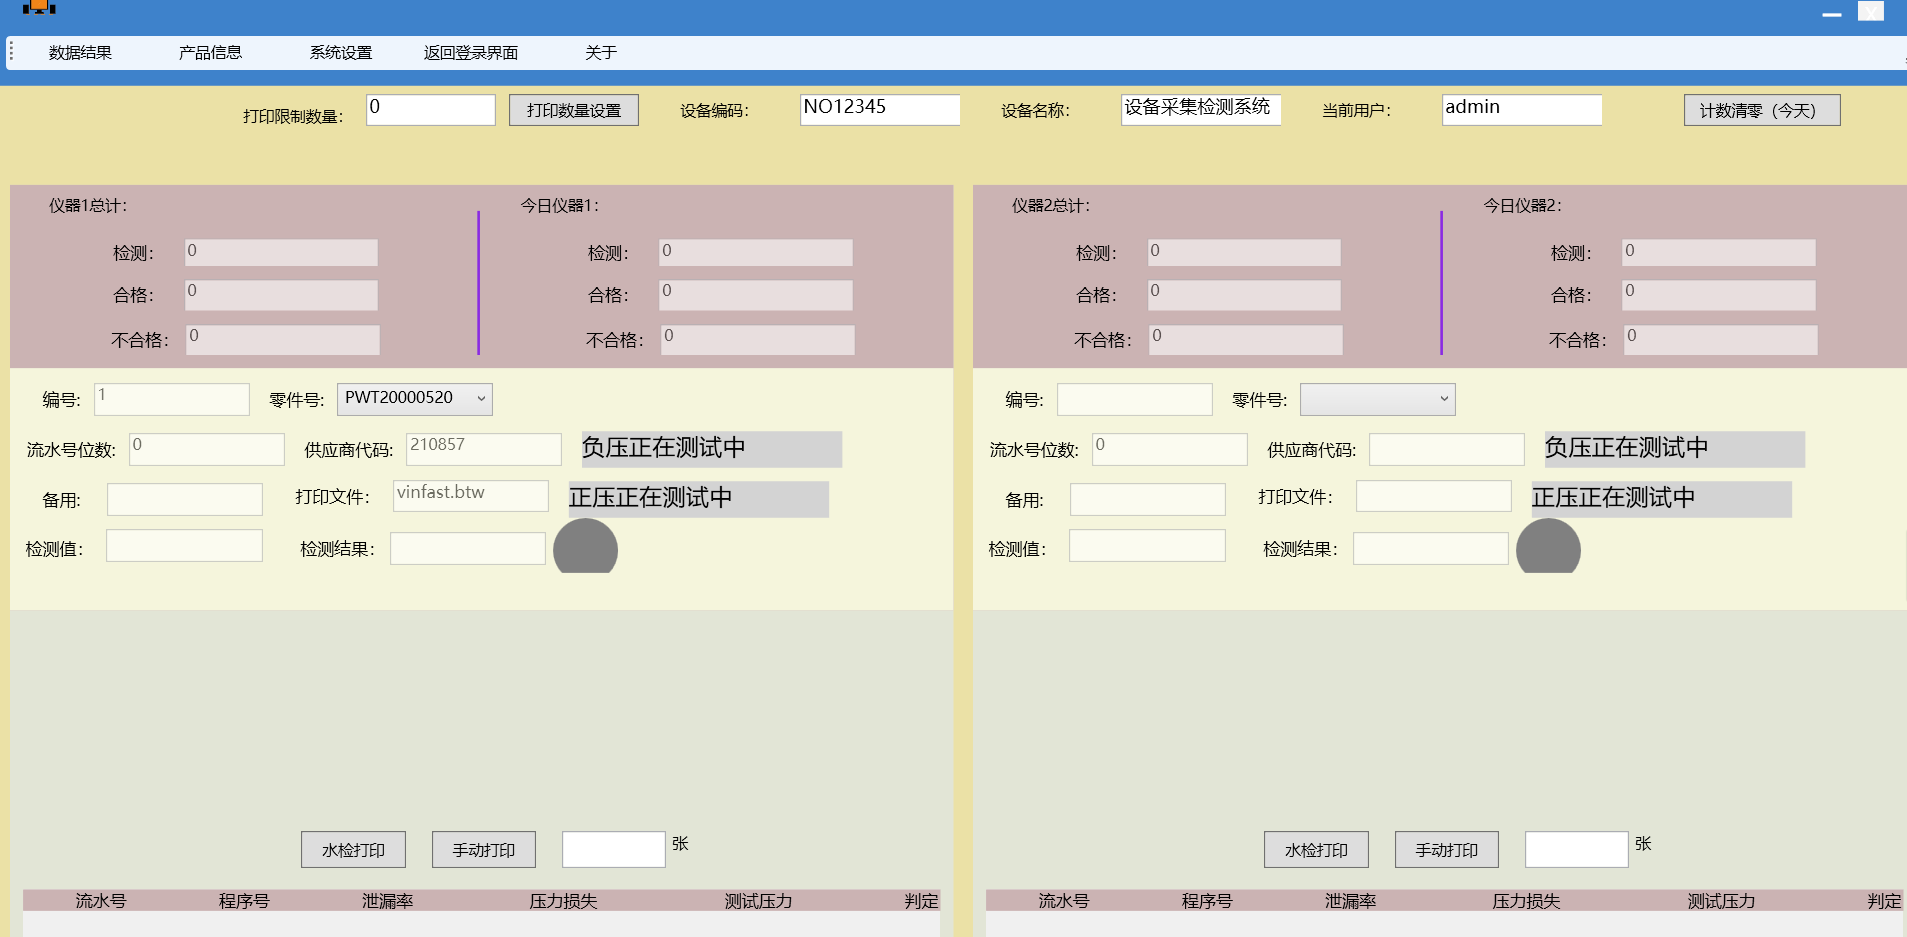The width and height of the screenshot is (1907, 937).
Task: Click the 打印数量设置 button
Action: click(574, 110)
